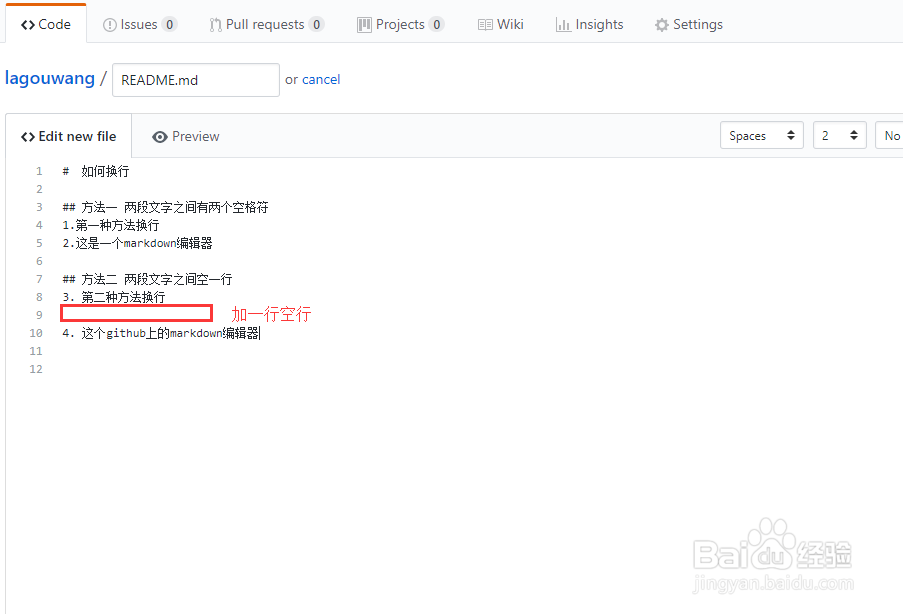
Task: Click the Edit new file brackets icon
Action: point(28,137)
